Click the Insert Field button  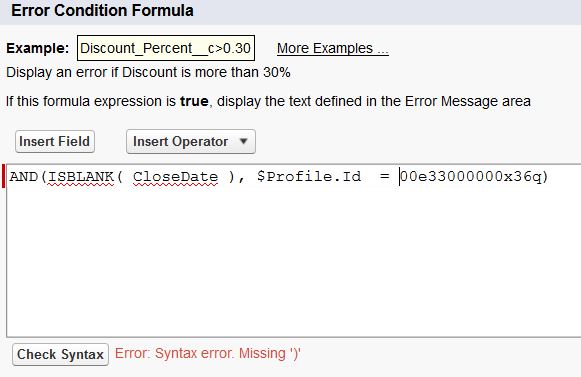tap(55, 141)
